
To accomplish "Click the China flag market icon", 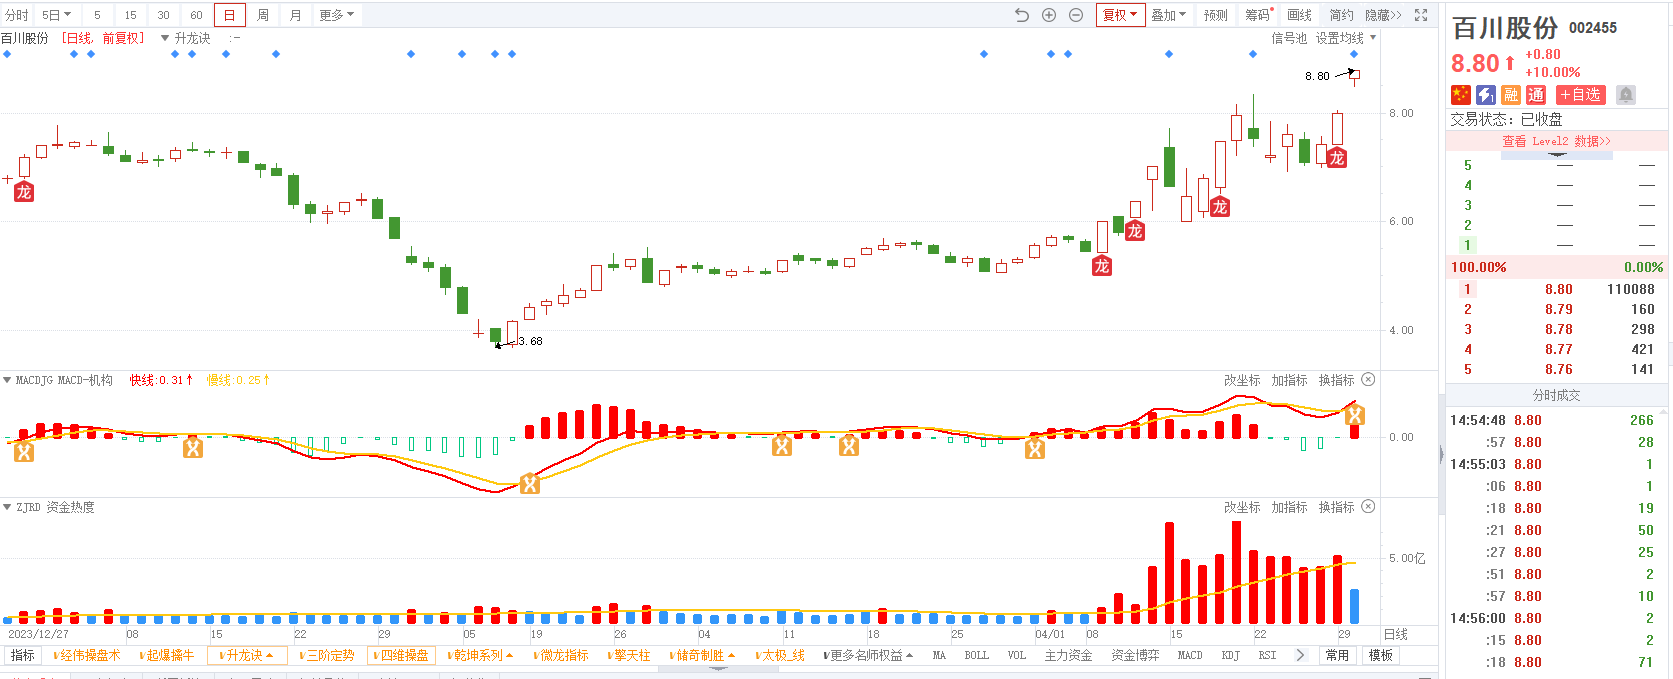I will click(x=1461, y=95).
